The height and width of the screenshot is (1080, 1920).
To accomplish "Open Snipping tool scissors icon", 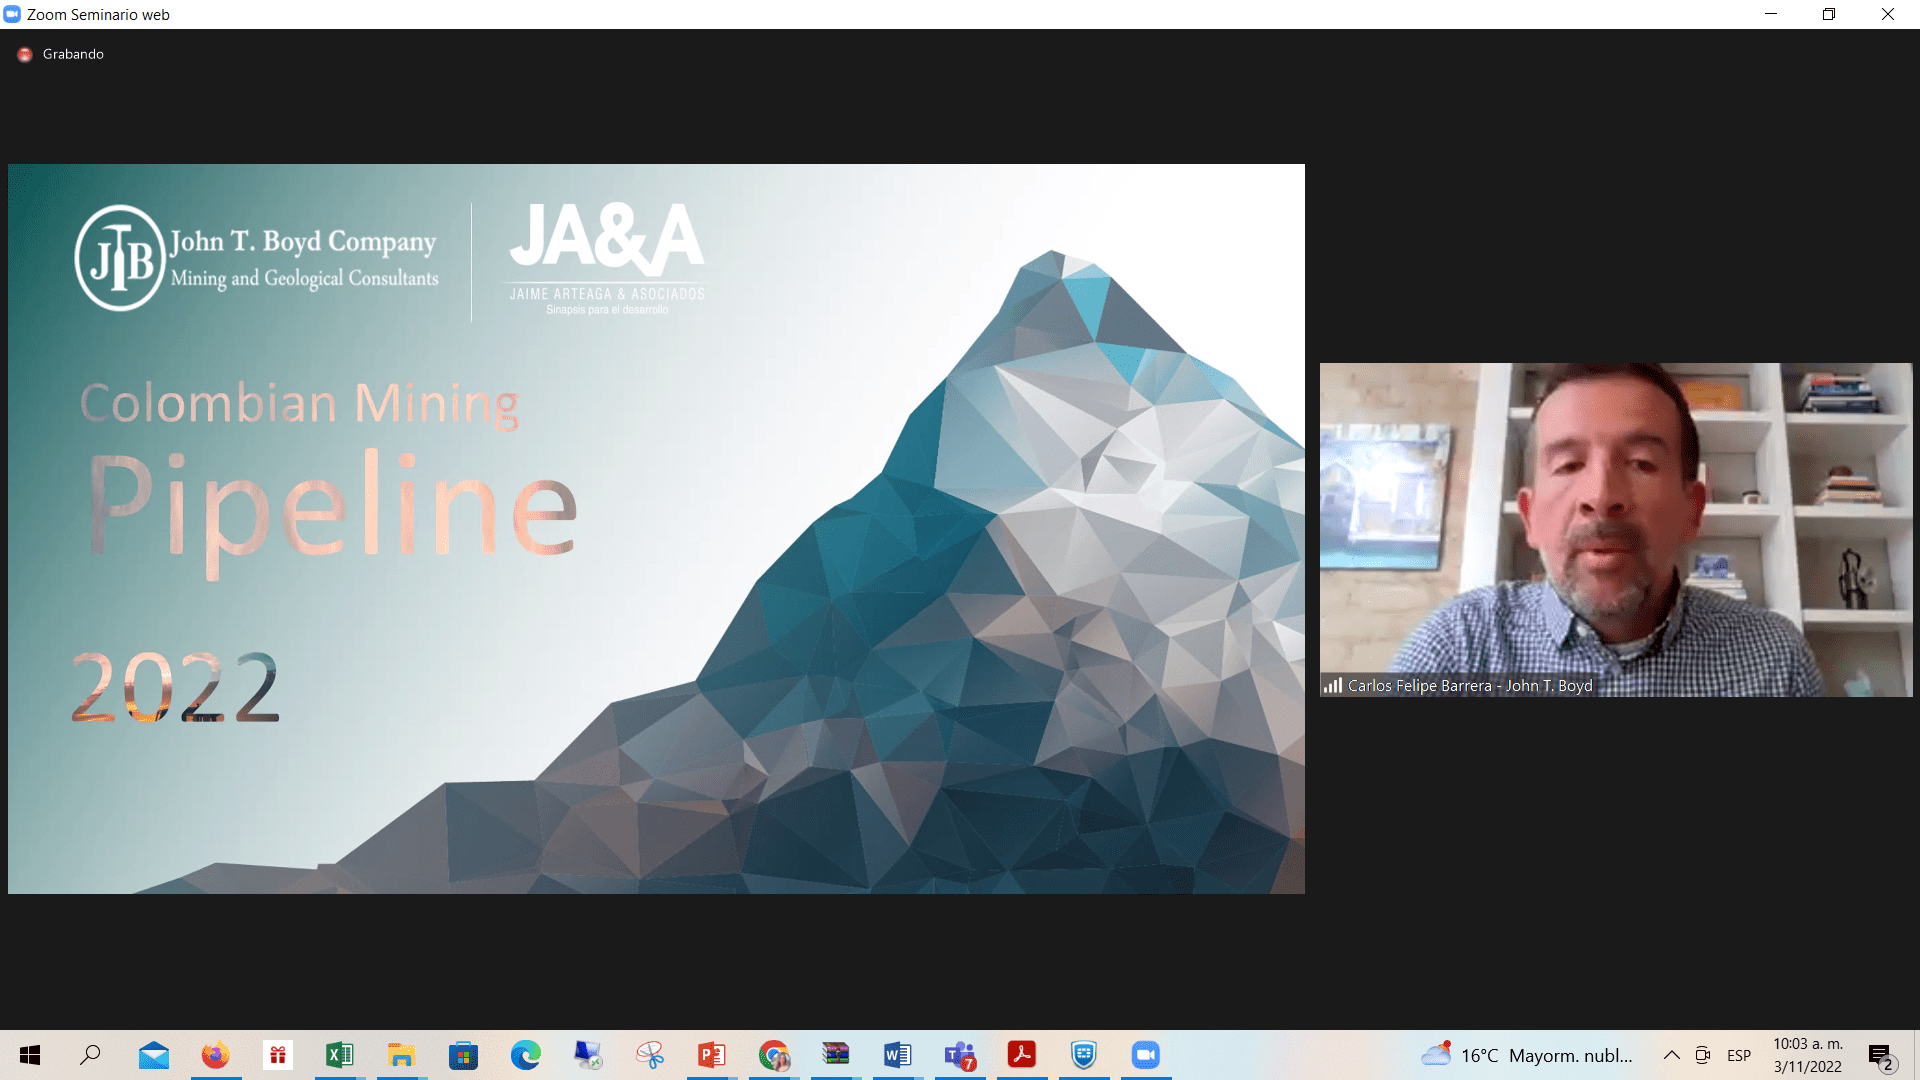I will (x=650, y=1055).
